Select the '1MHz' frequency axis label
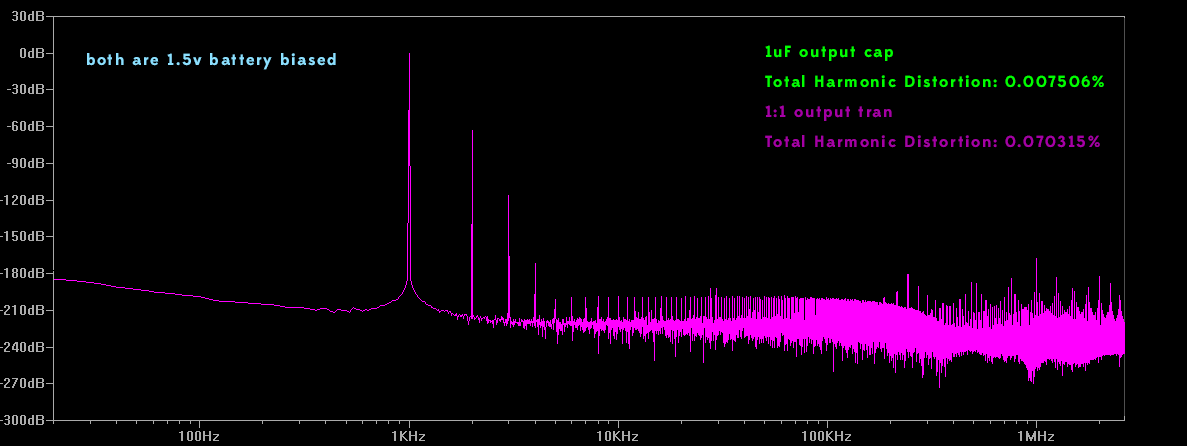This screenshot has width=1187, height=446. pyautogui.click(x=1036, y=437)
